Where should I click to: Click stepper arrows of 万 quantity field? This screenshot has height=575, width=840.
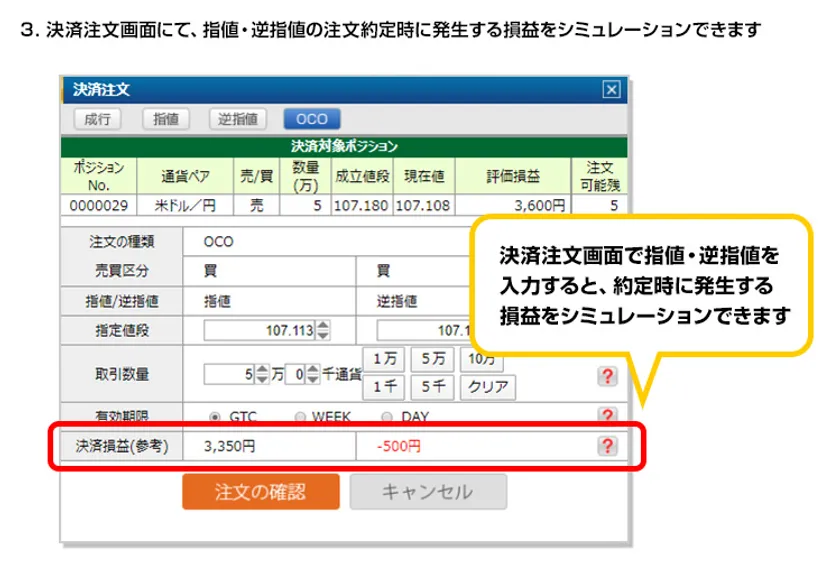(x=262, y=375)
